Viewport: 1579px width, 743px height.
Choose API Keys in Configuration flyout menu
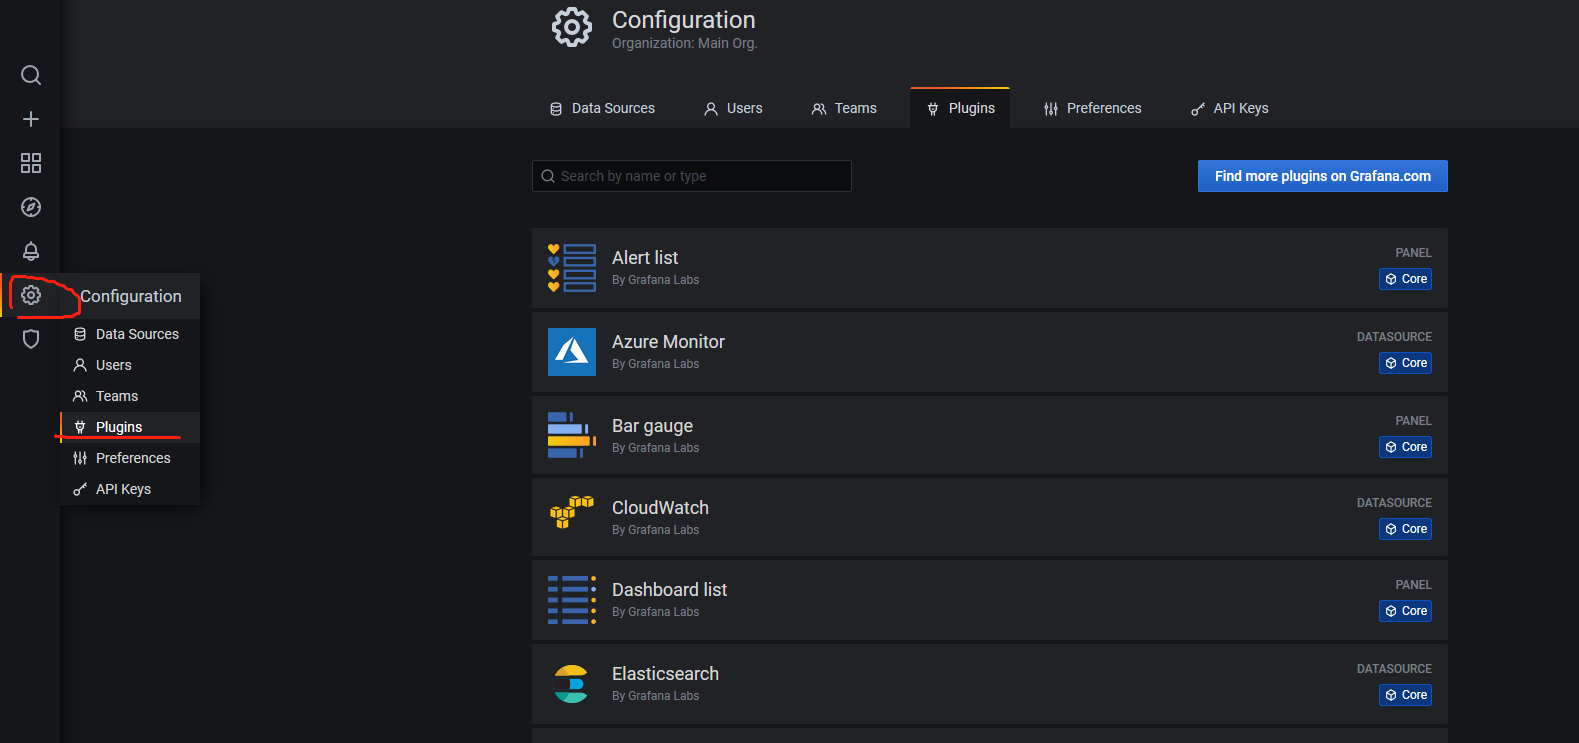click(x=130, y=489)
